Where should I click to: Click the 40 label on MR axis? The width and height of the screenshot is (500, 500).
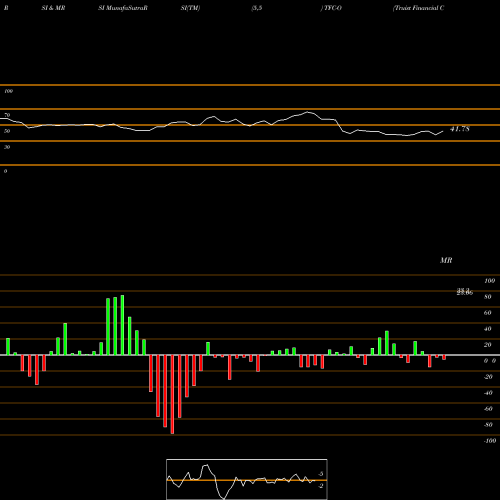488,329
